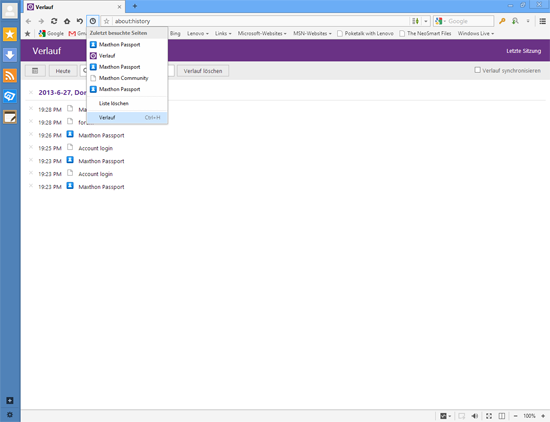
Task: Click the 100% zoom level indicator
Action: tap(529, 416)
